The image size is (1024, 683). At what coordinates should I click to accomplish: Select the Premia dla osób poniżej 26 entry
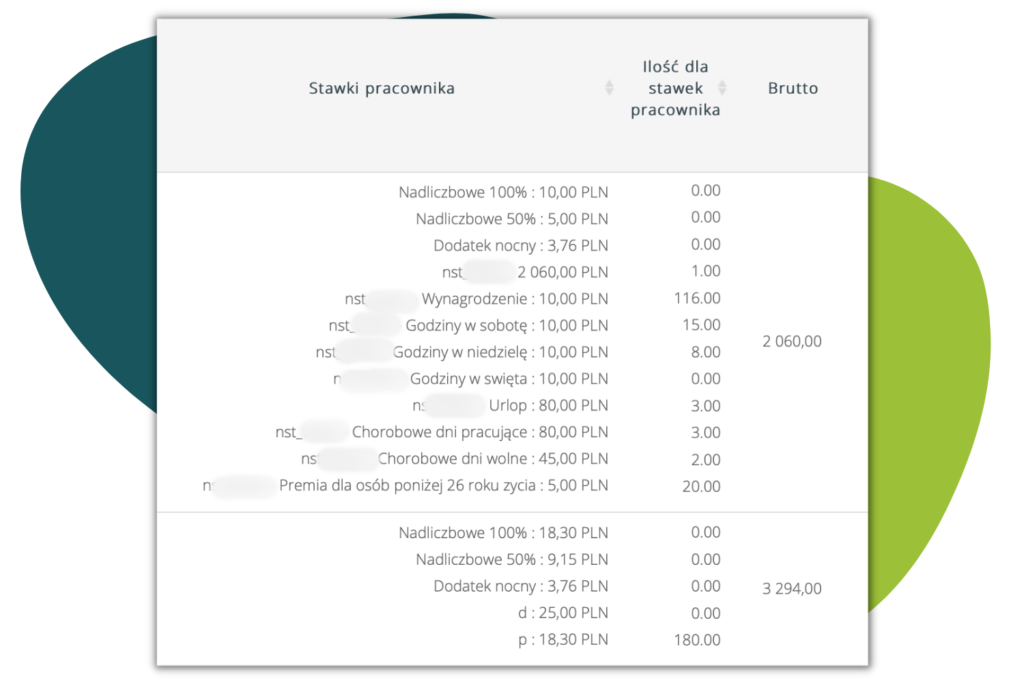[443, 488]
